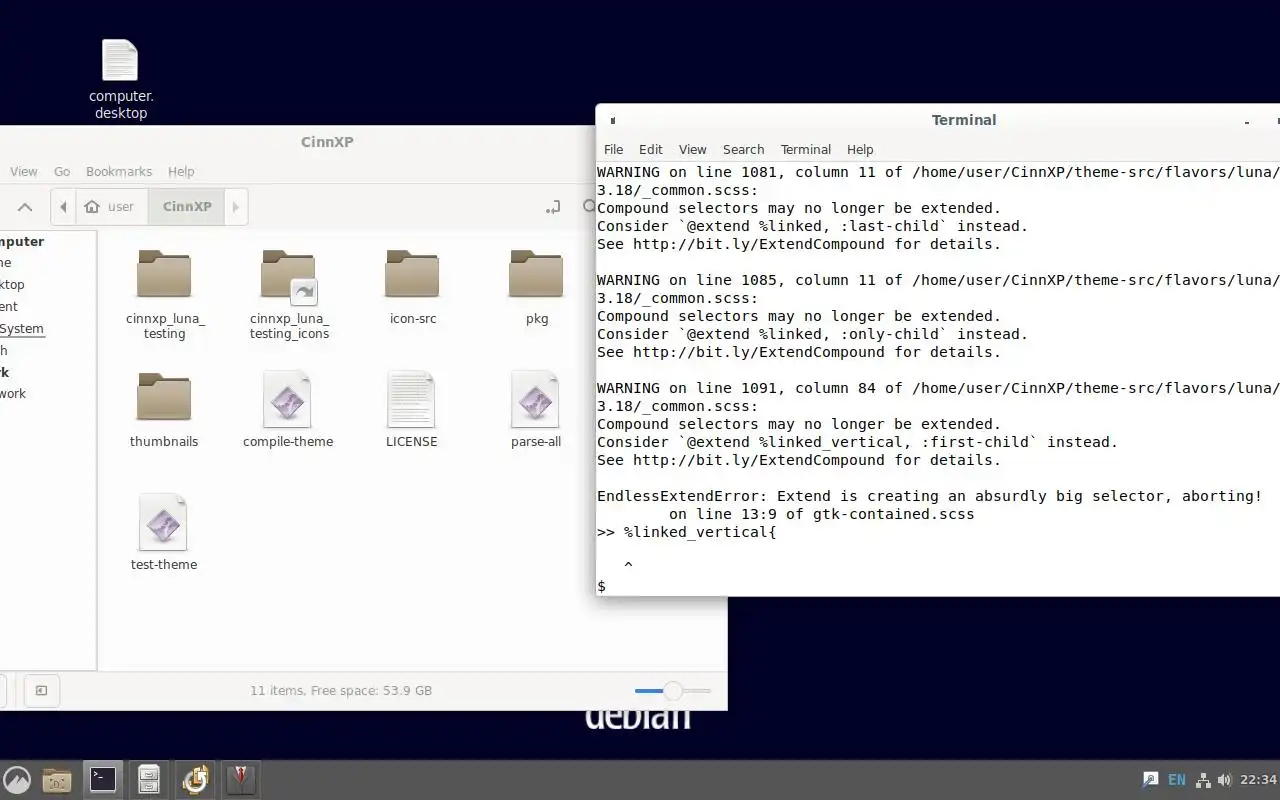The image size is (1280, 800).
Task: Open the main menu in the taskbar
Action: [x=17, y=779]
